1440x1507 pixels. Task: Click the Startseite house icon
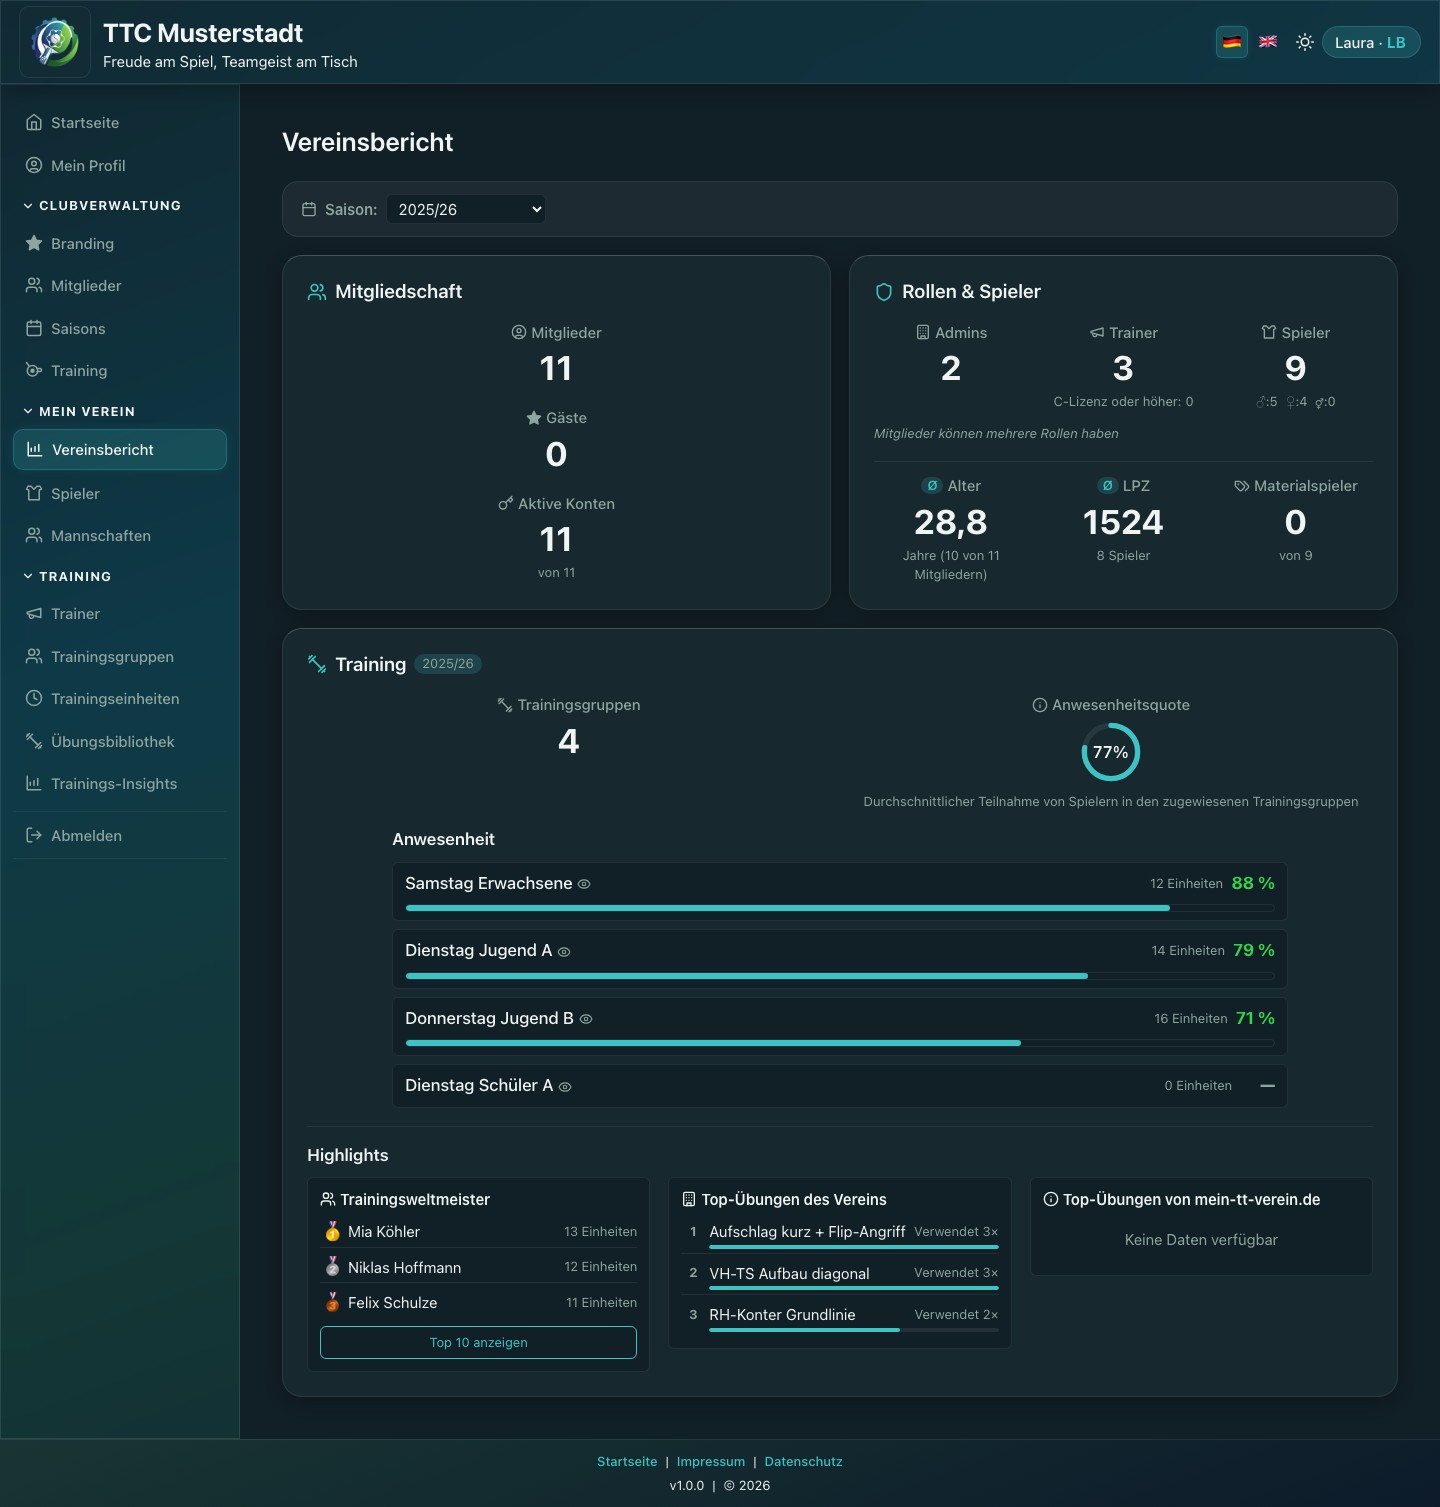coord(34,123)
